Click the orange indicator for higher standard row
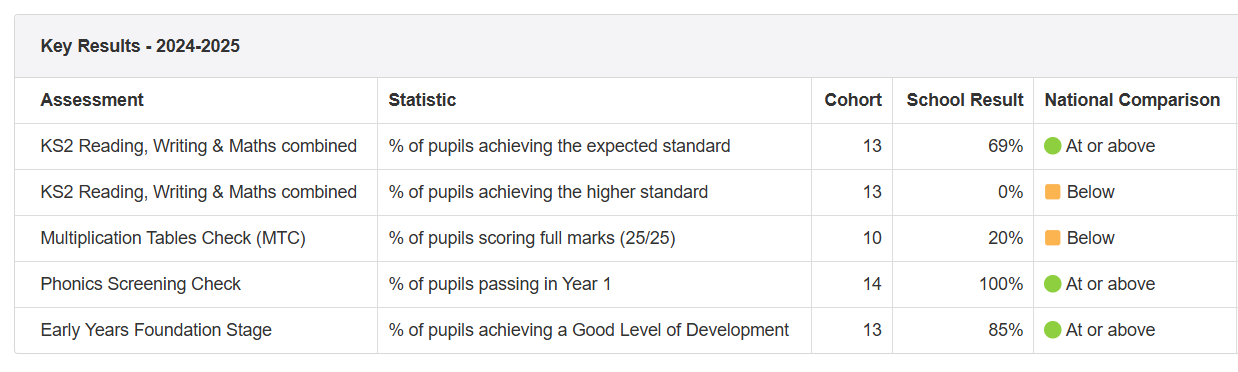Screen dimensions: 1238x372 (x=1052, y=192)
